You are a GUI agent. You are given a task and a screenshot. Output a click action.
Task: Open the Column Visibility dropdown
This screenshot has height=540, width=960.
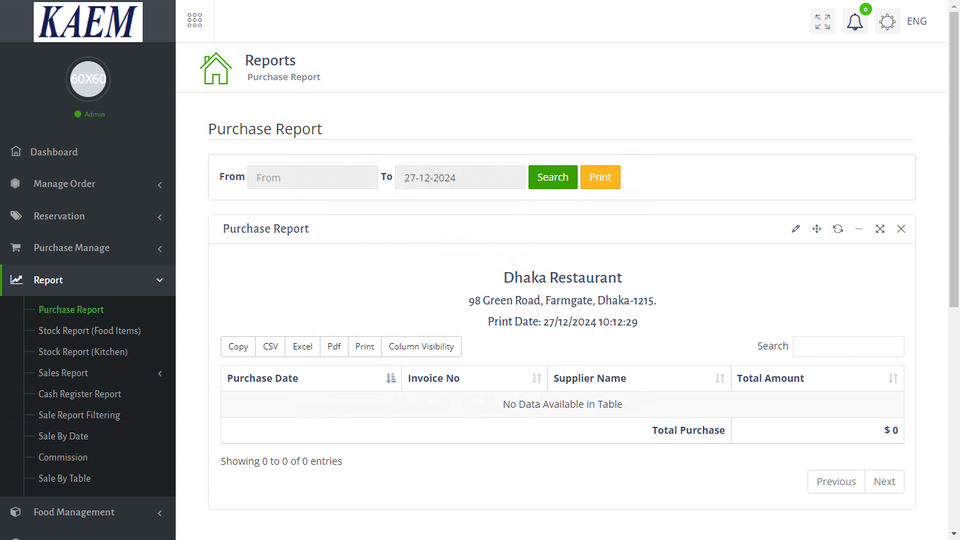tap(421, 347)
